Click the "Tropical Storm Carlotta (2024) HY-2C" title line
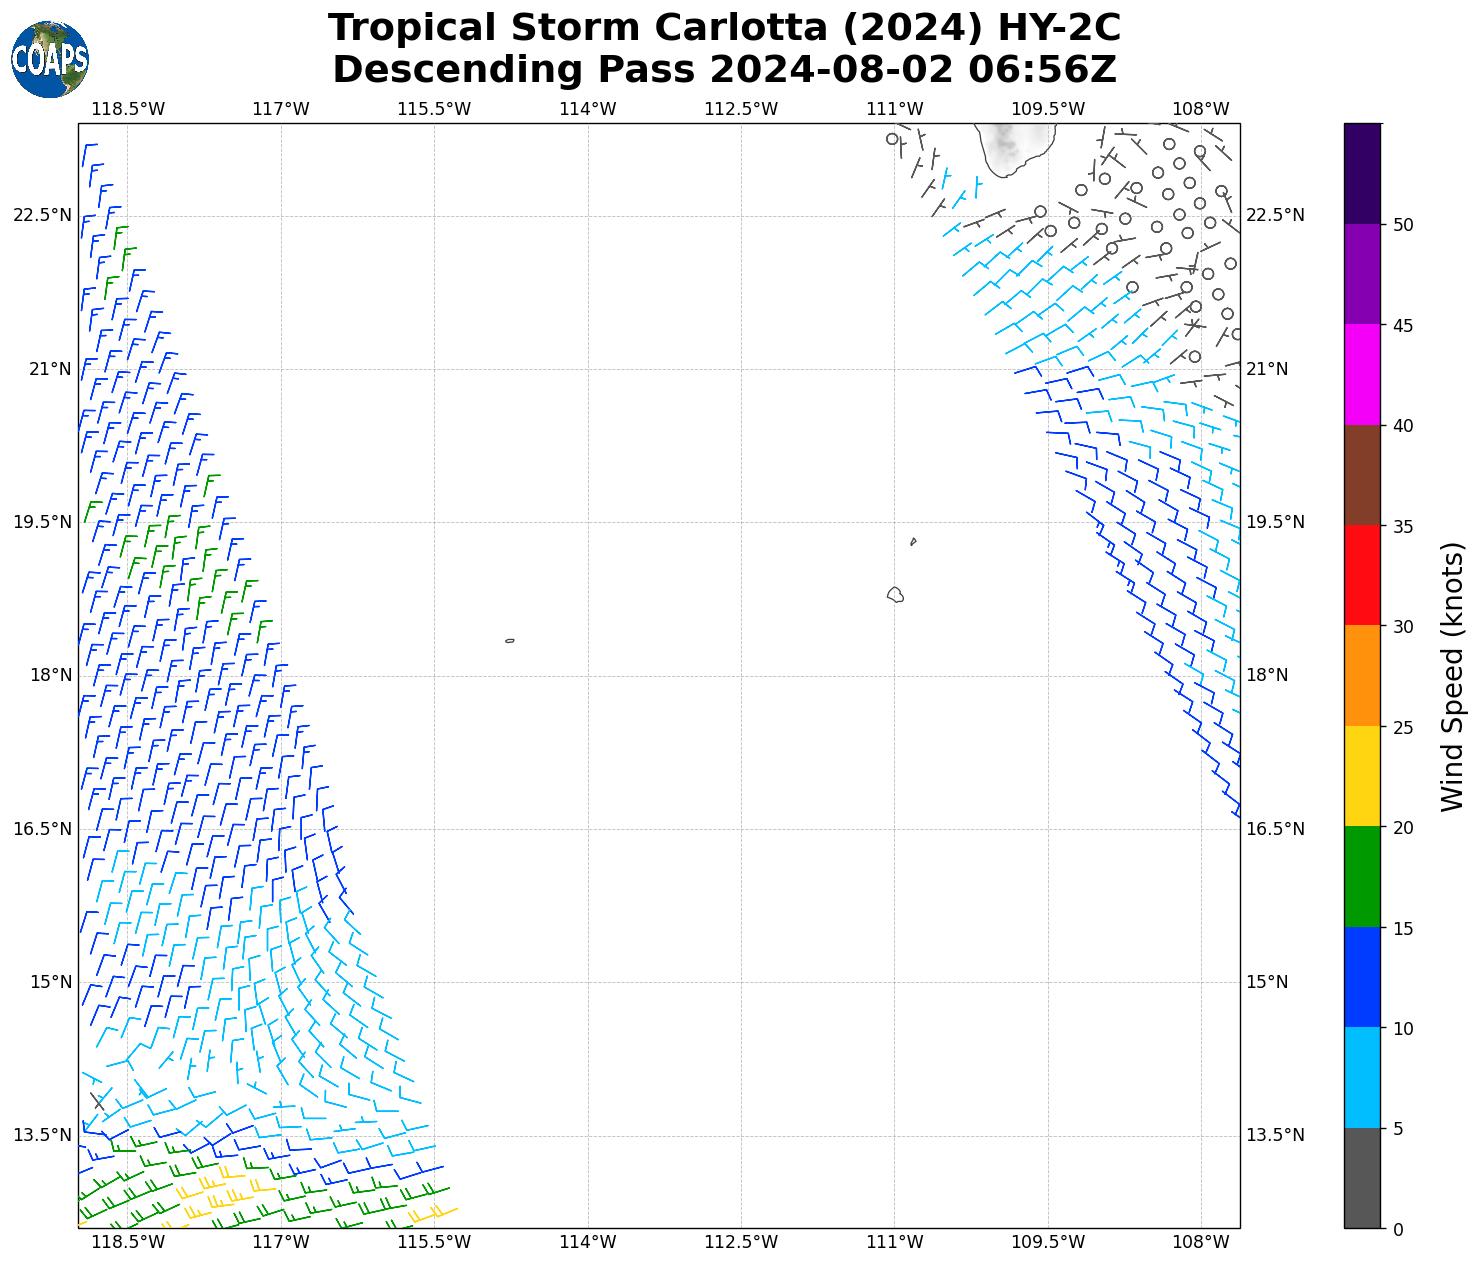The width and height of the screenshot is (1481, 1264). (x=724, y=28)
